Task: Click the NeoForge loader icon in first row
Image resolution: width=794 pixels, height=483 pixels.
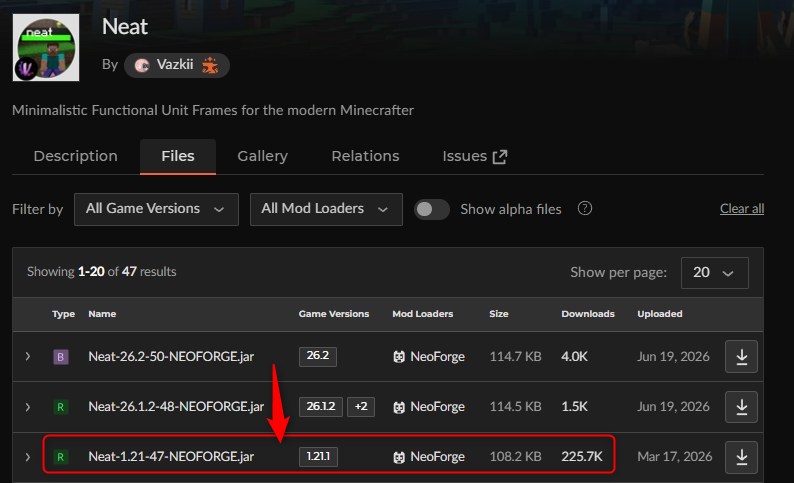Action: [399, 357]
